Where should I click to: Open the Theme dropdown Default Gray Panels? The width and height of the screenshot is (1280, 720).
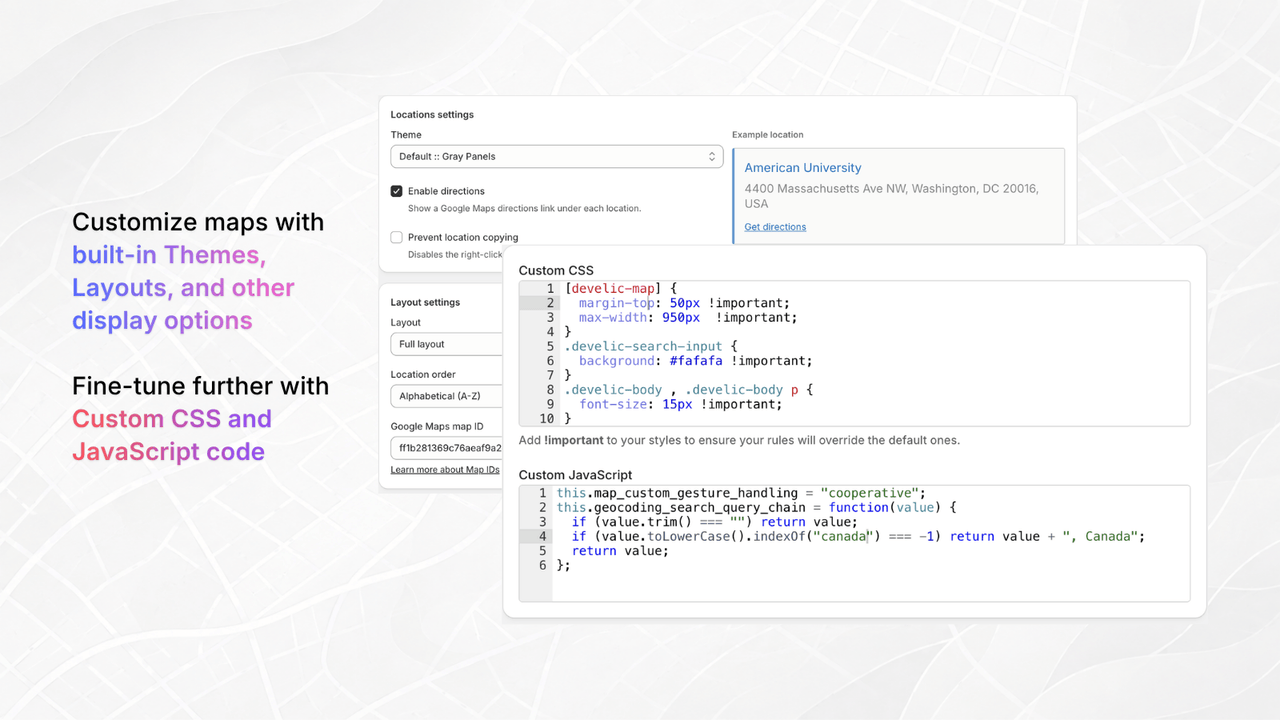(556, 156)
